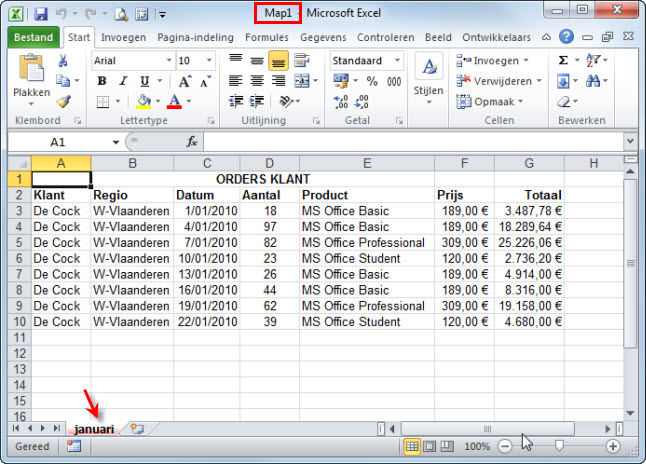Click the AutoSum sigma icon
646x464 pixels.
pyautogui.click(x=563, y=61)
